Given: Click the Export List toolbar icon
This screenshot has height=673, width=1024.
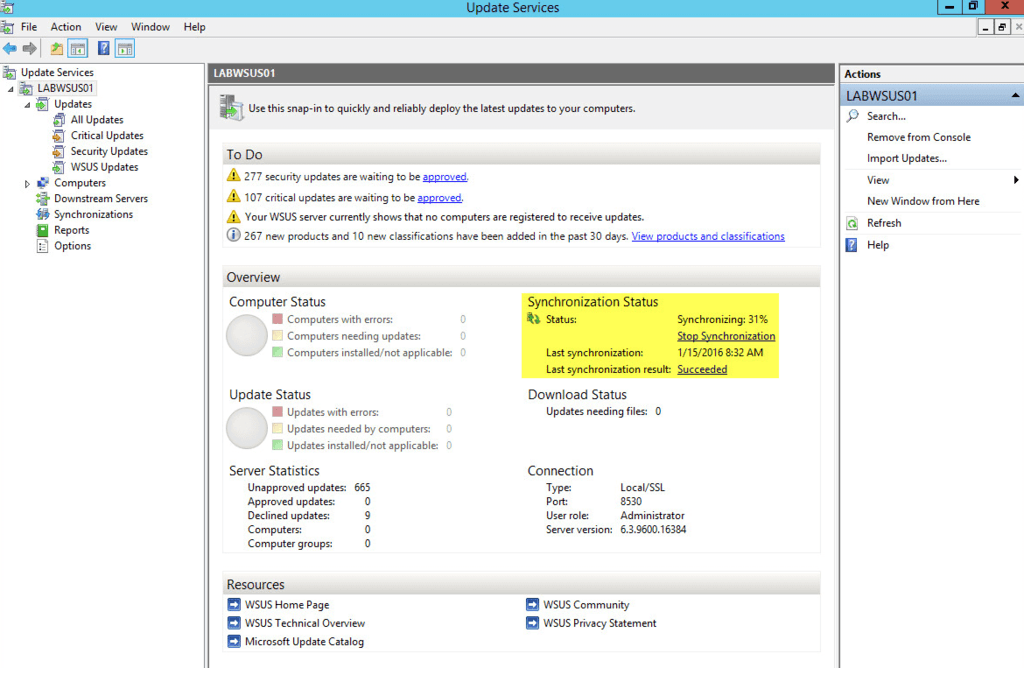Looking at the screenshot, I should click(x=56, y=47).
